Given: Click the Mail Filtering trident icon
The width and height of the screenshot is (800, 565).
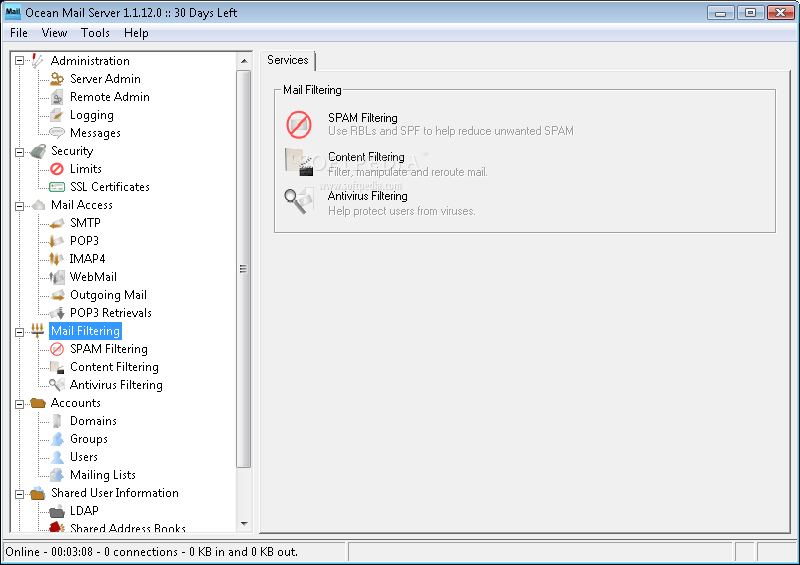Looking at the screenshot, I should pyautogui.click(x=37, y=331).
